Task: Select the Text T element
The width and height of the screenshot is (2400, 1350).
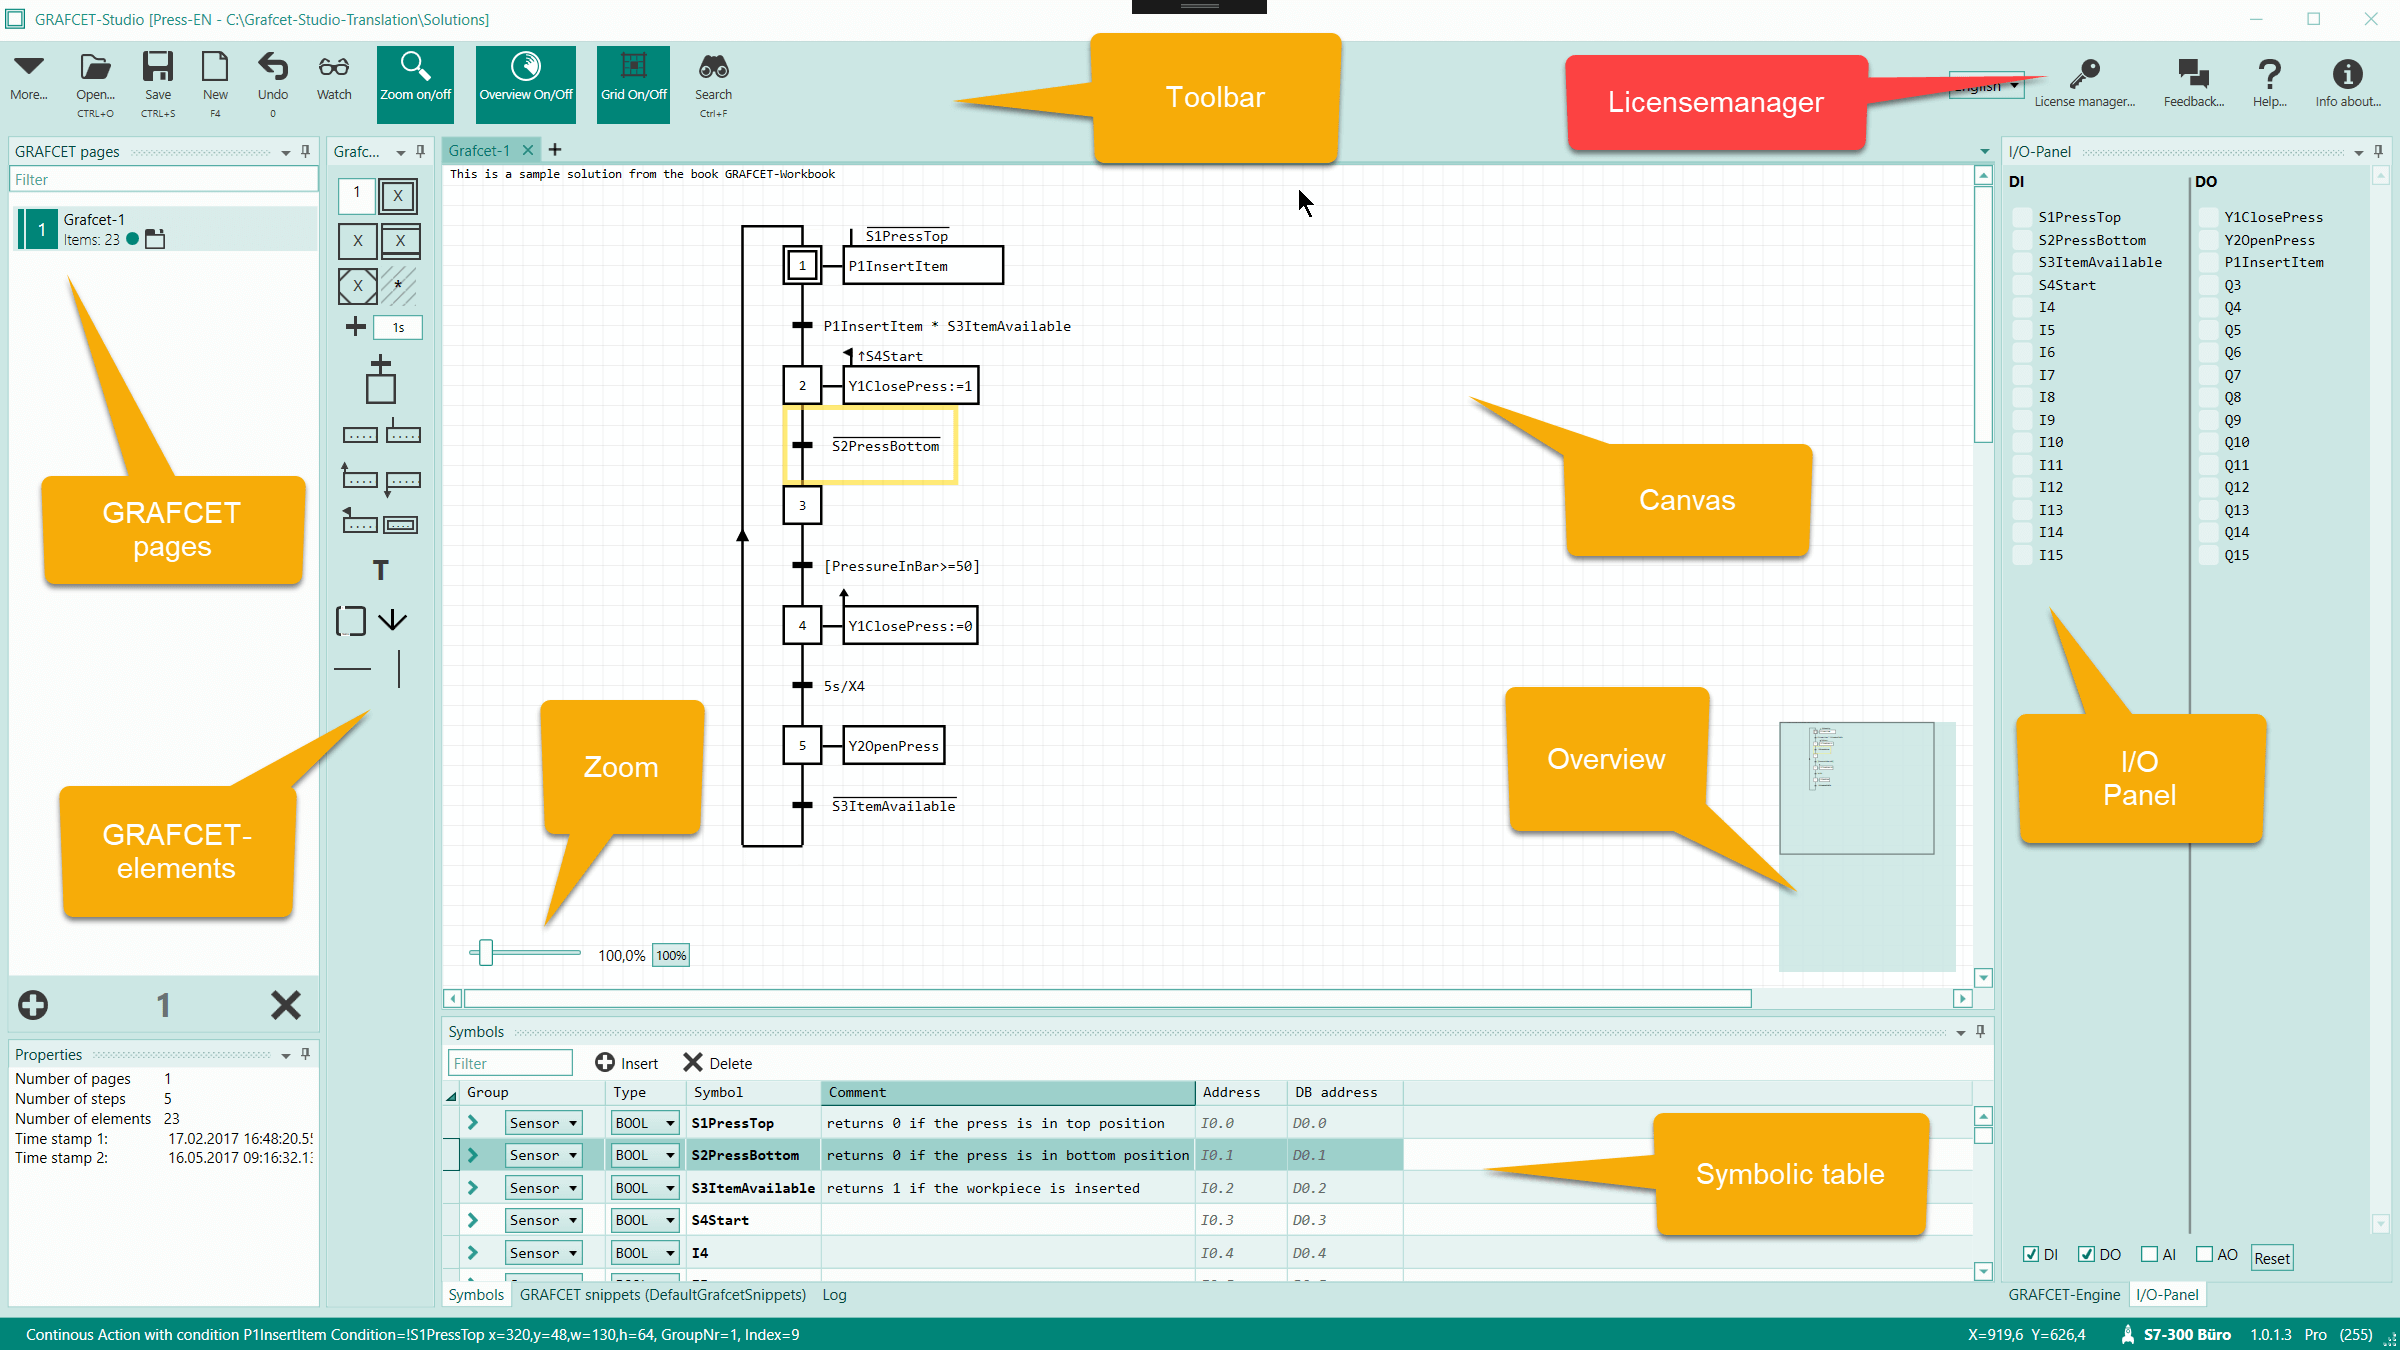Action: click(380, 571)
